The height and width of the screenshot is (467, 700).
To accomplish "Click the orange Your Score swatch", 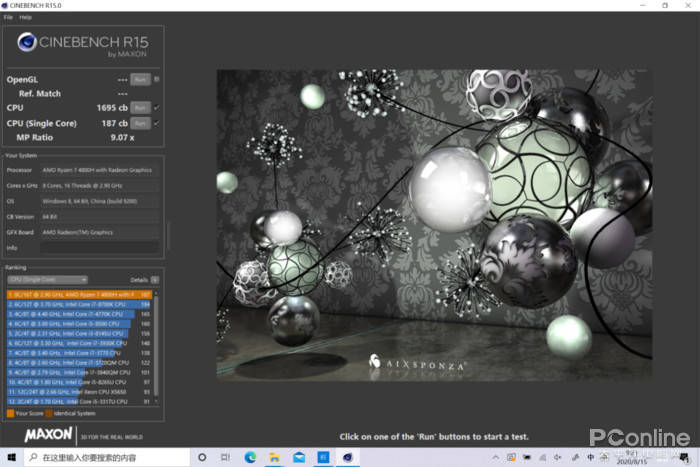I will (10, 412).
